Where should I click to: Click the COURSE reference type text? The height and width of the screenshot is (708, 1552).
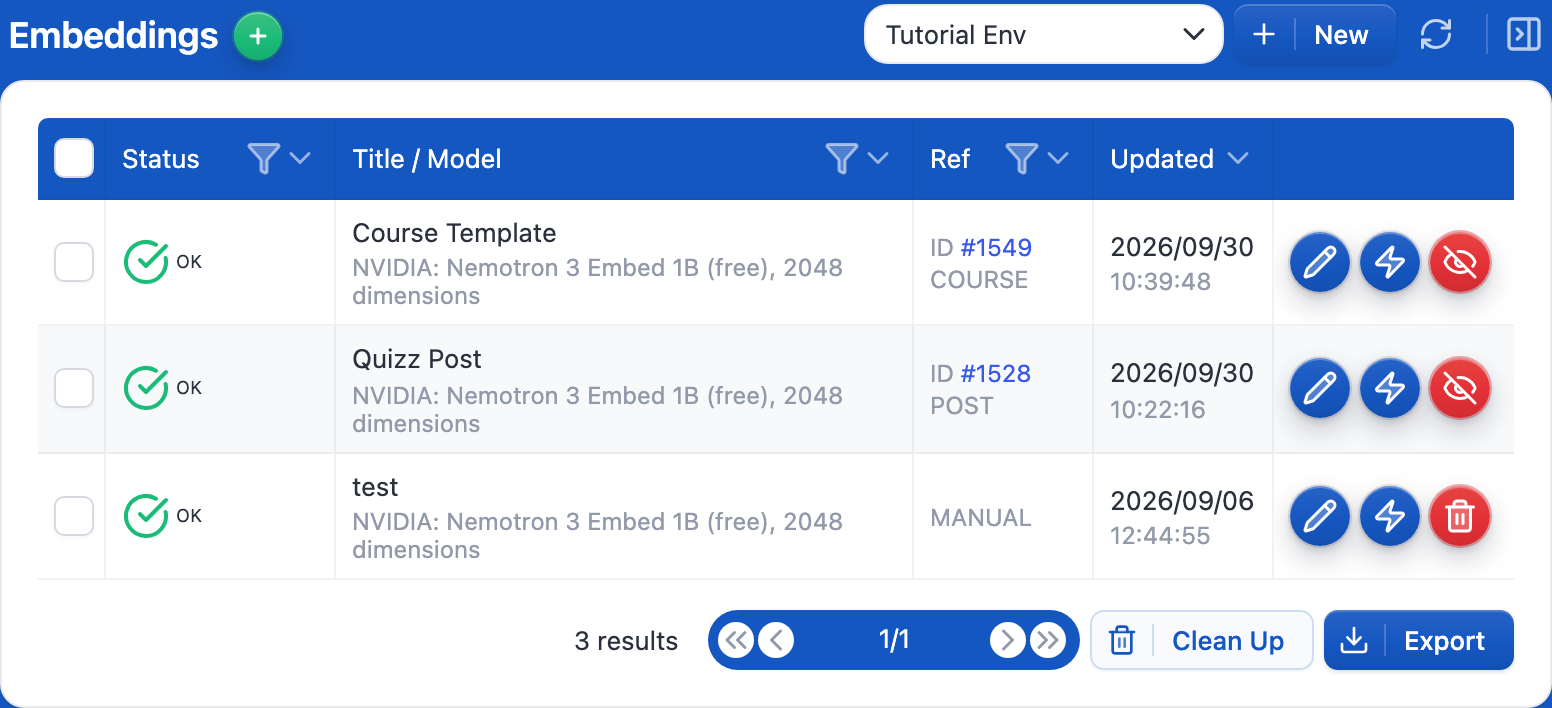[x=979, y=280]
